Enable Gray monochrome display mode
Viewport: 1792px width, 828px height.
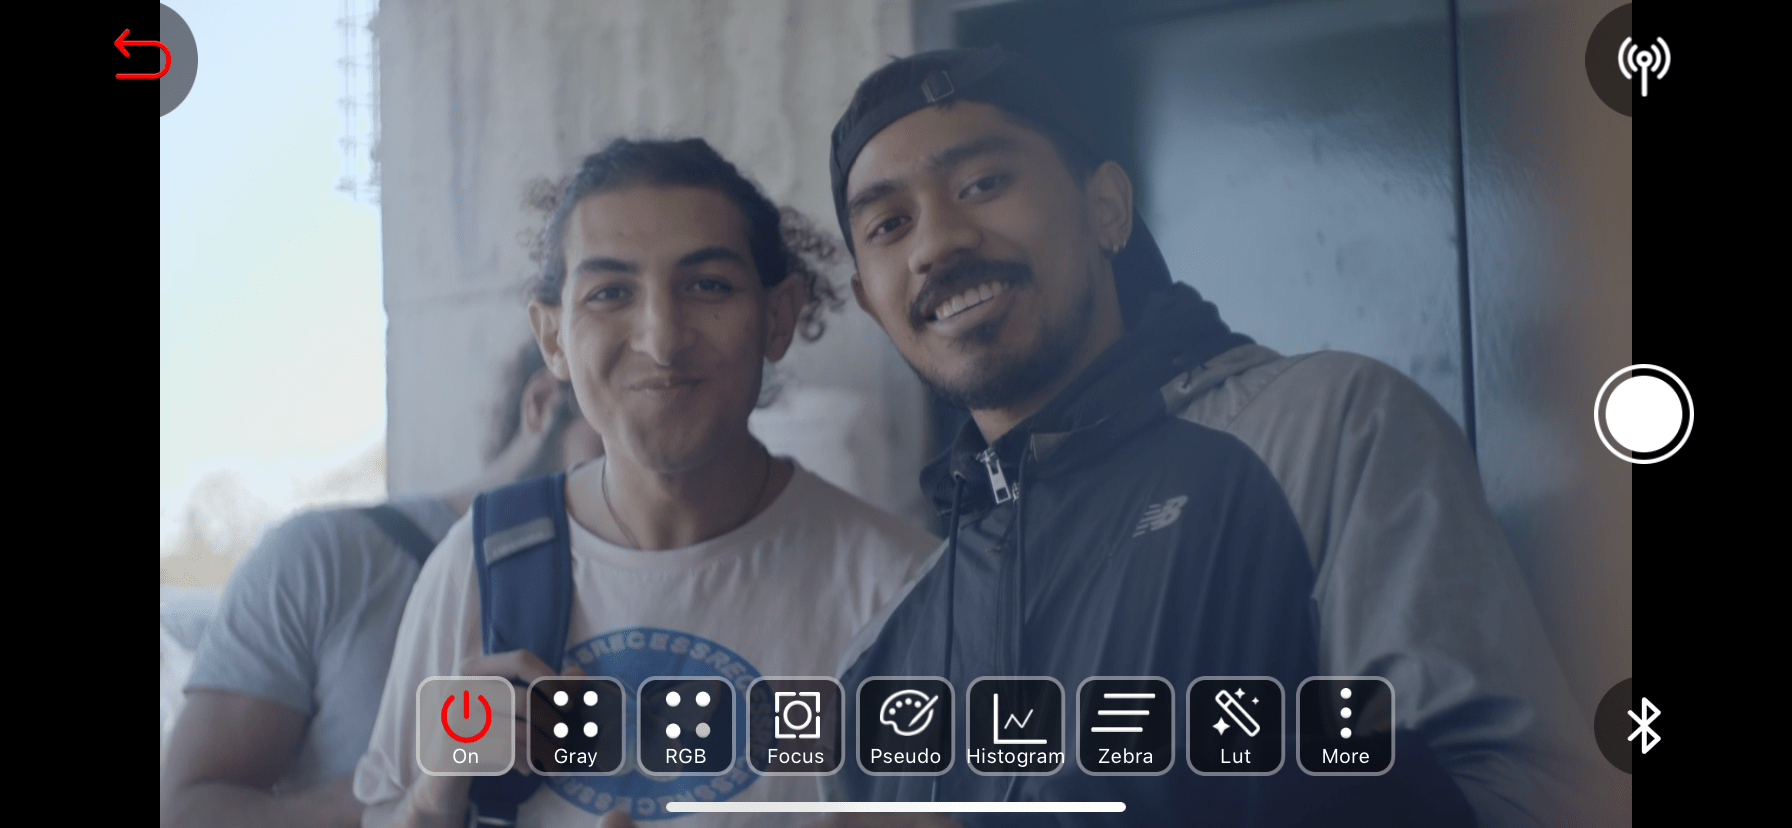(576, 726)
